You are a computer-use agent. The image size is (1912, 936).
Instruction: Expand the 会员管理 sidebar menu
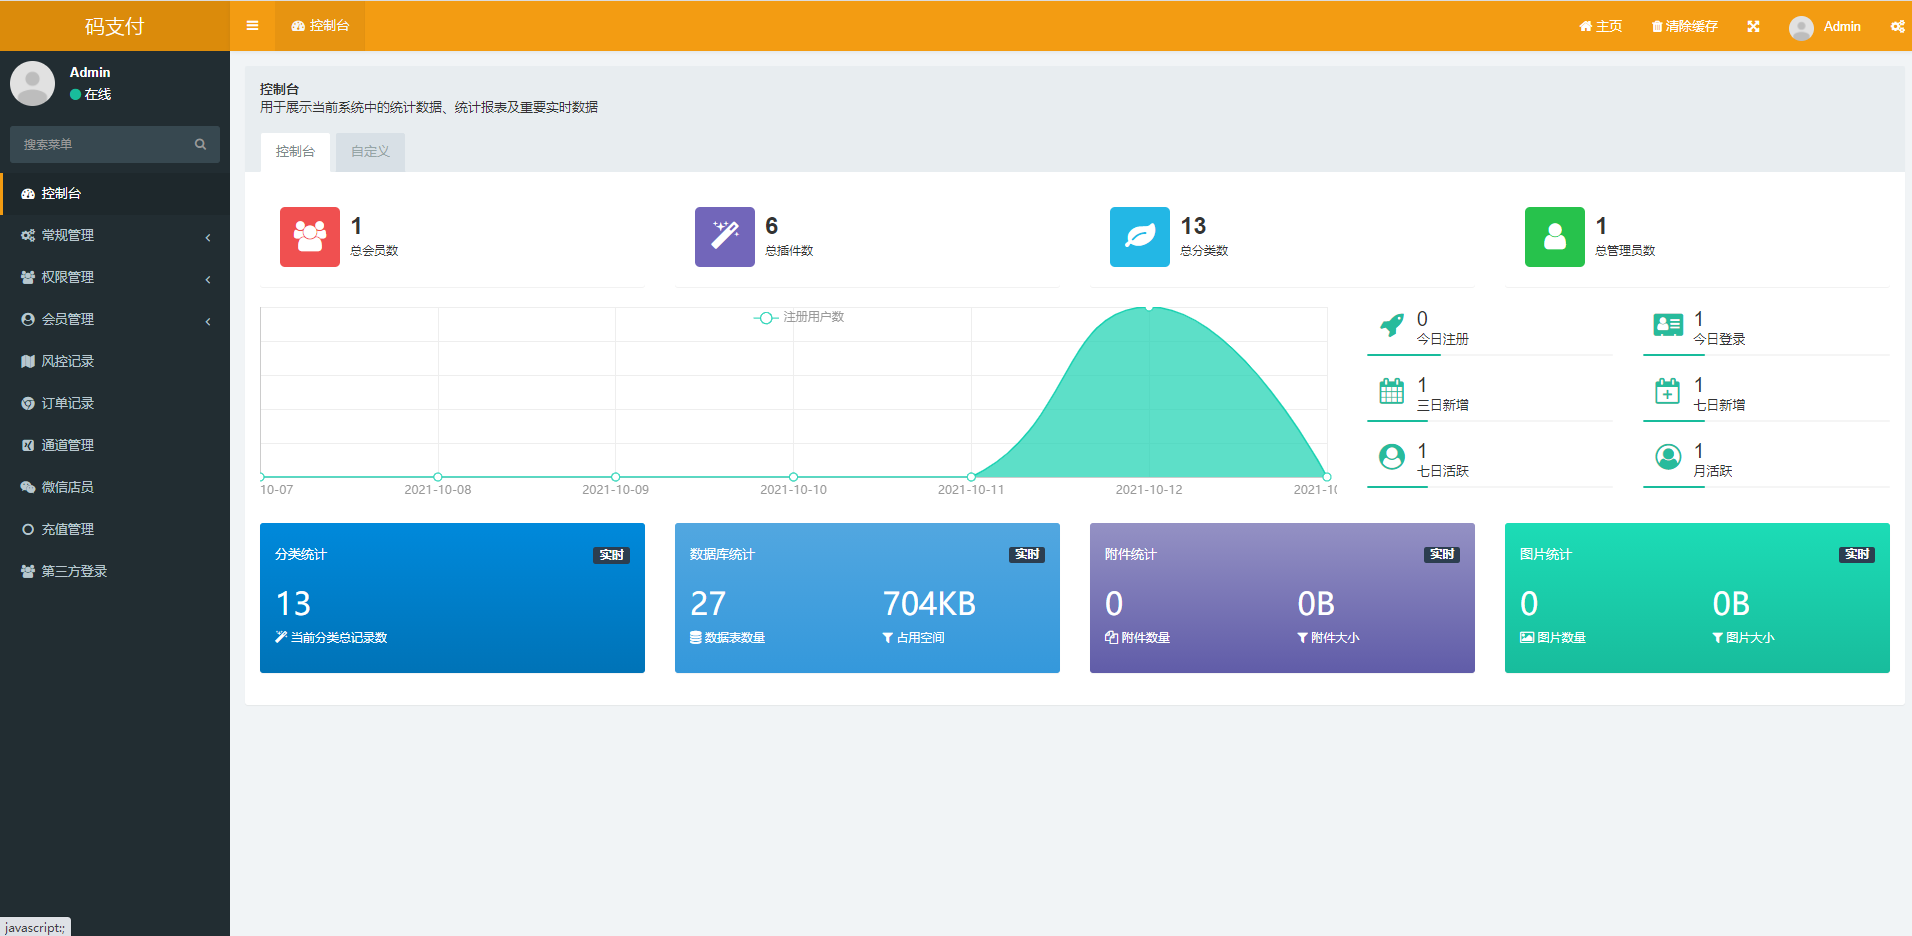(115, 320)
